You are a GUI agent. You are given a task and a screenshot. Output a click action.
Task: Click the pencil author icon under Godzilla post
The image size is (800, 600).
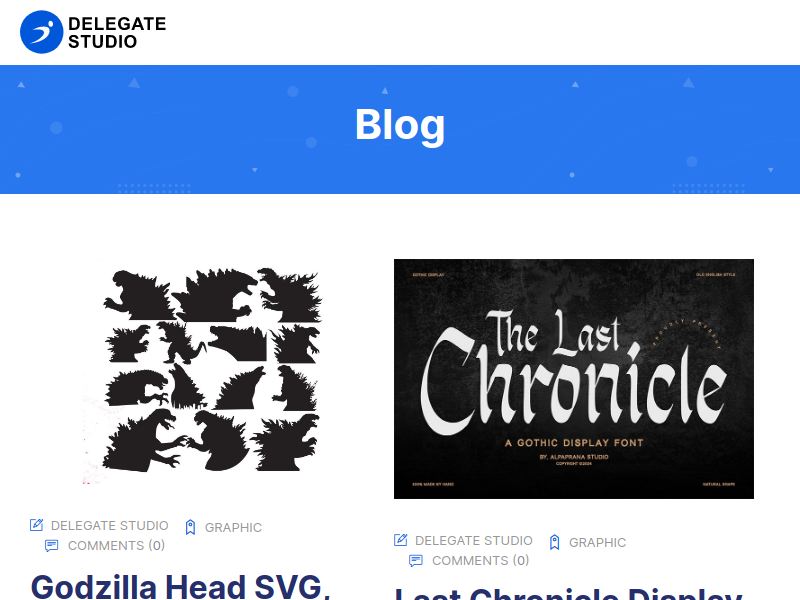[x=37, y=525]
